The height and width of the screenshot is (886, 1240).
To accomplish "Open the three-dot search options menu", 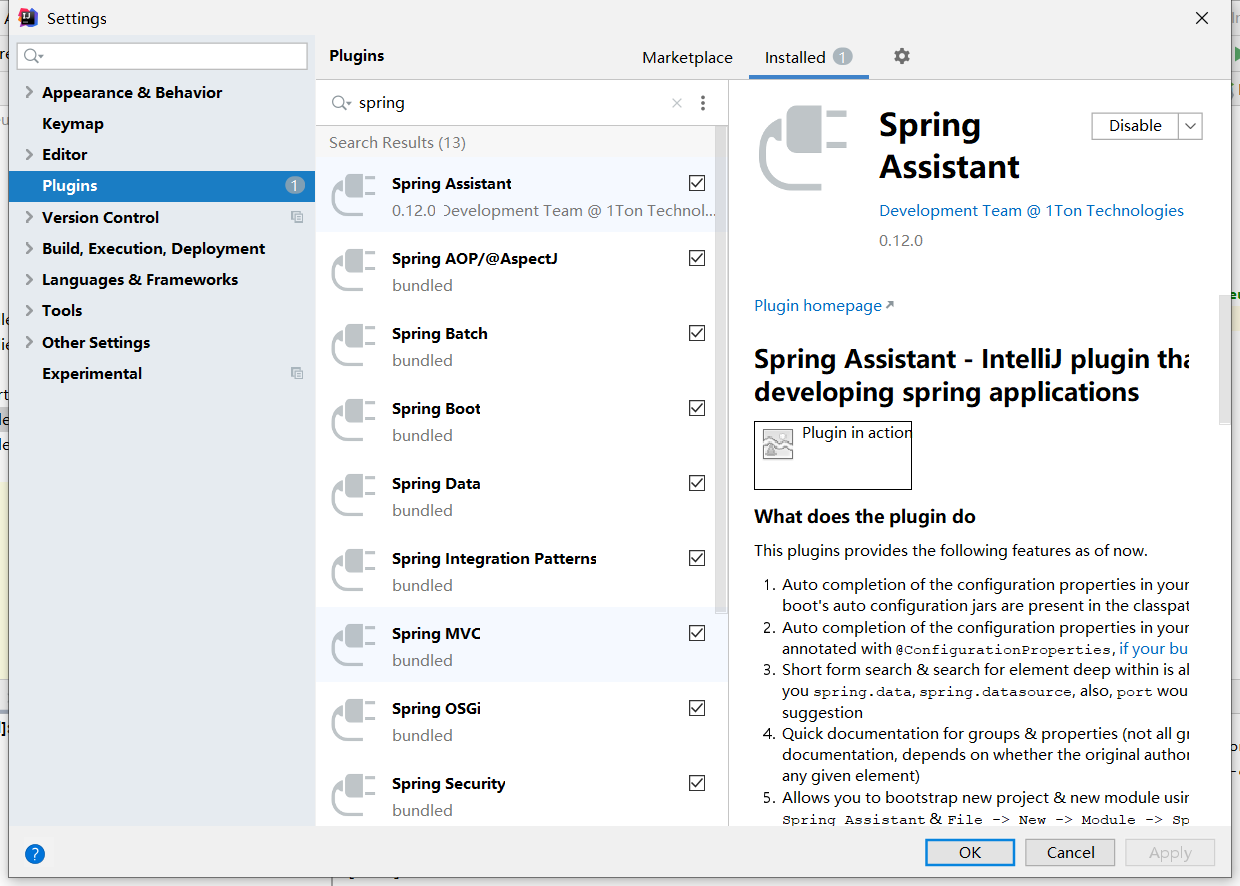I will pyautogui.click(x=703, y=103).
